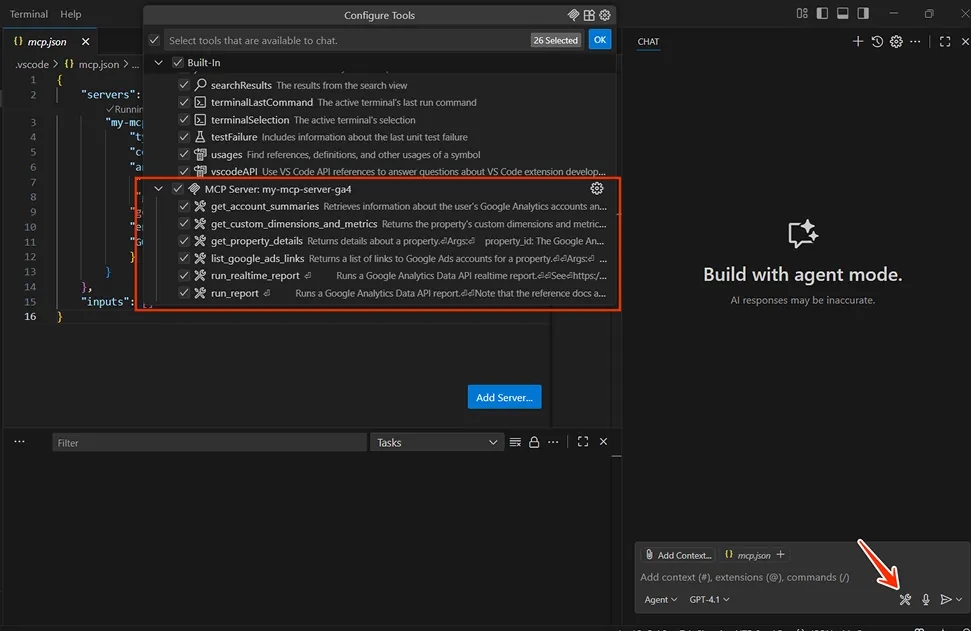This screenshot has width=971, height=631.
Task: Click the Configure Tools wrench icon in chat
Action: (905, 599)
